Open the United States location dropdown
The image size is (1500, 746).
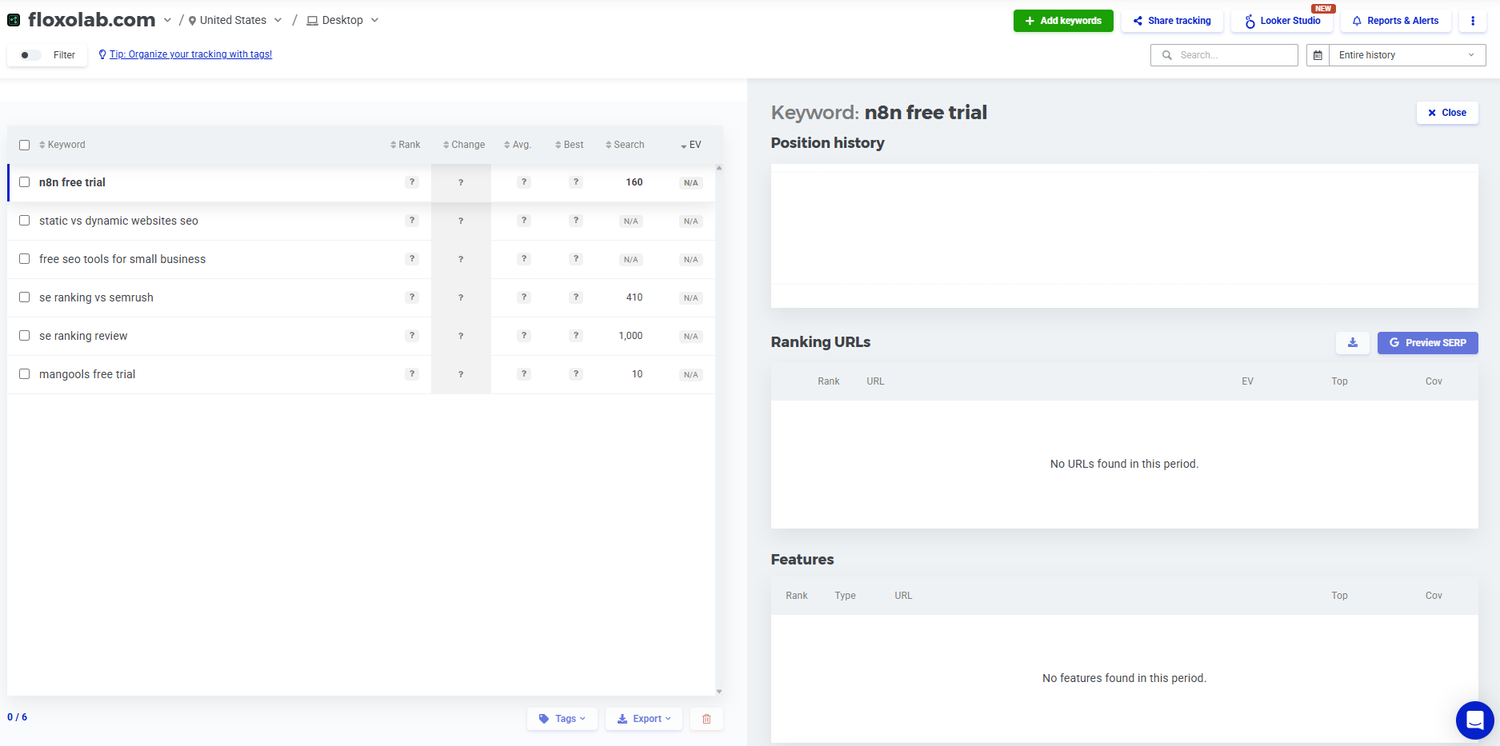(x=236, y=20)
